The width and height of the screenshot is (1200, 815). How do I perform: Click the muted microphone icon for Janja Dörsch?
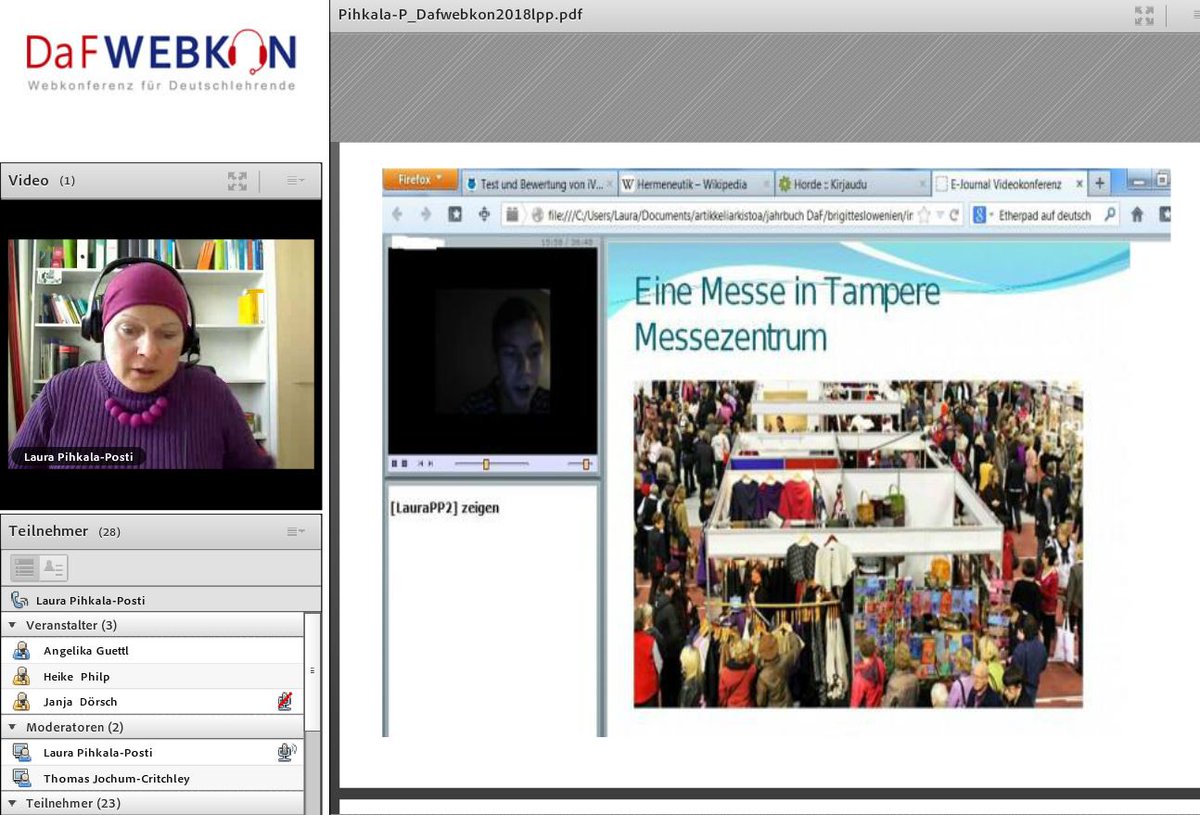click(x=286, y=702)
